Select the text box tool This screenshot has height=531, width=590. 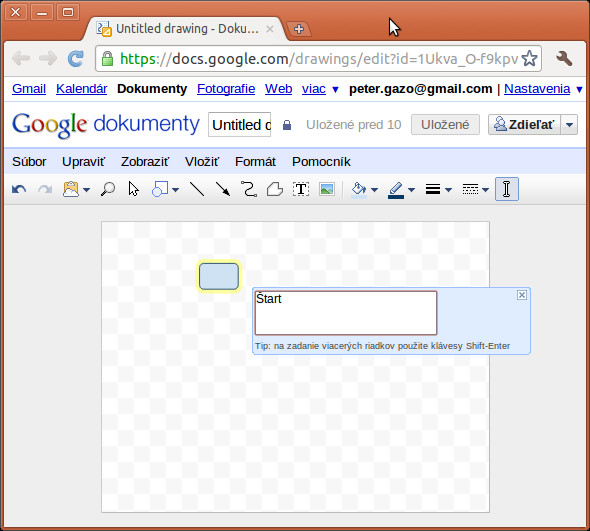click(301, 189)
